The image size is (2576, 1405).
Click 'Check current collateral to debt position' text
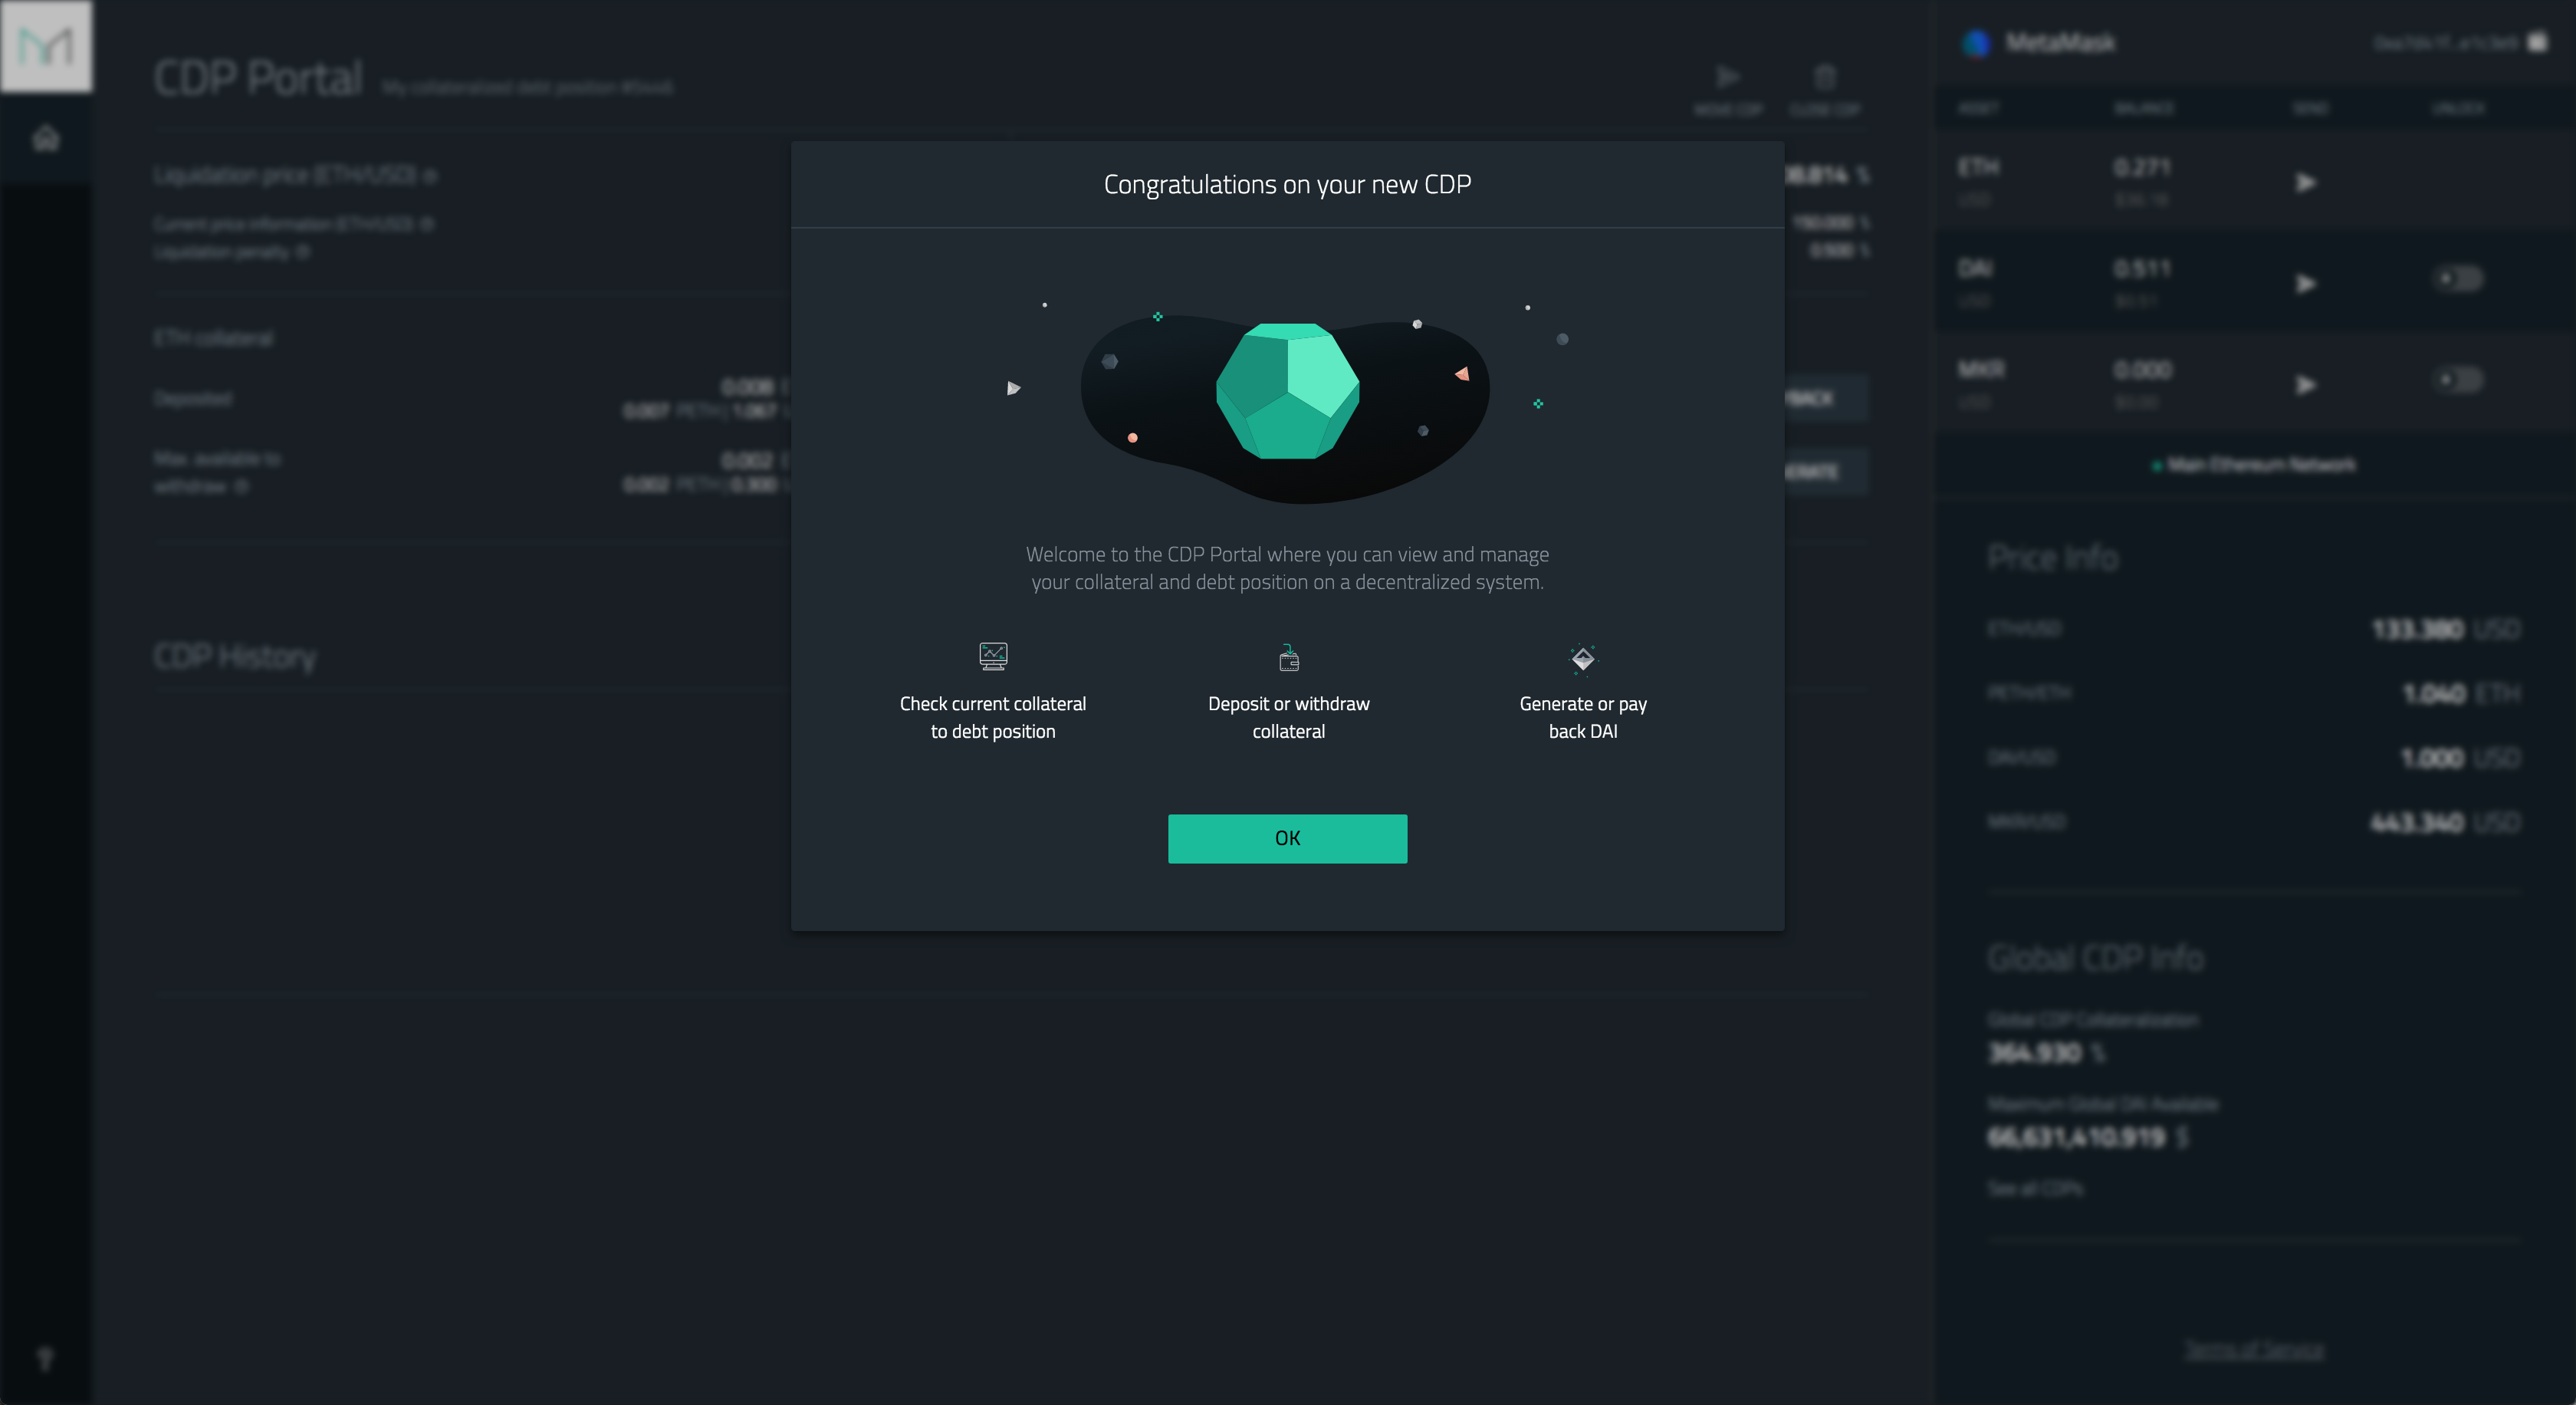993,717
